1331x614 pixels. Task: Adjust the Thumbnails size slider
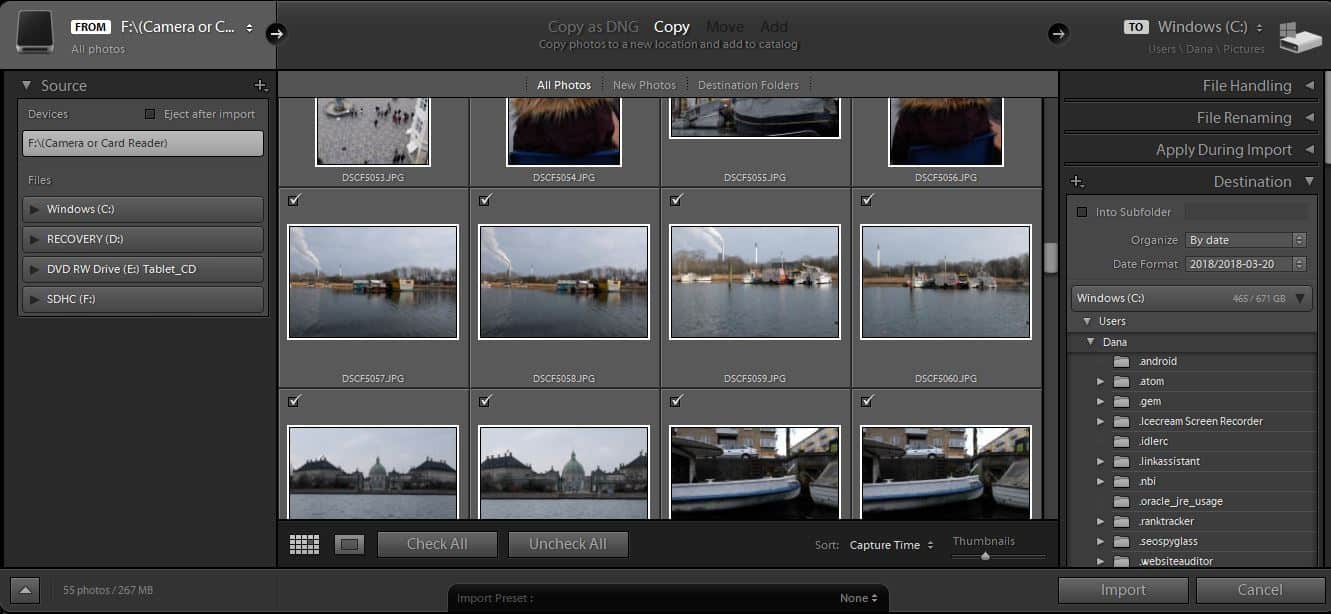[986, 556]
